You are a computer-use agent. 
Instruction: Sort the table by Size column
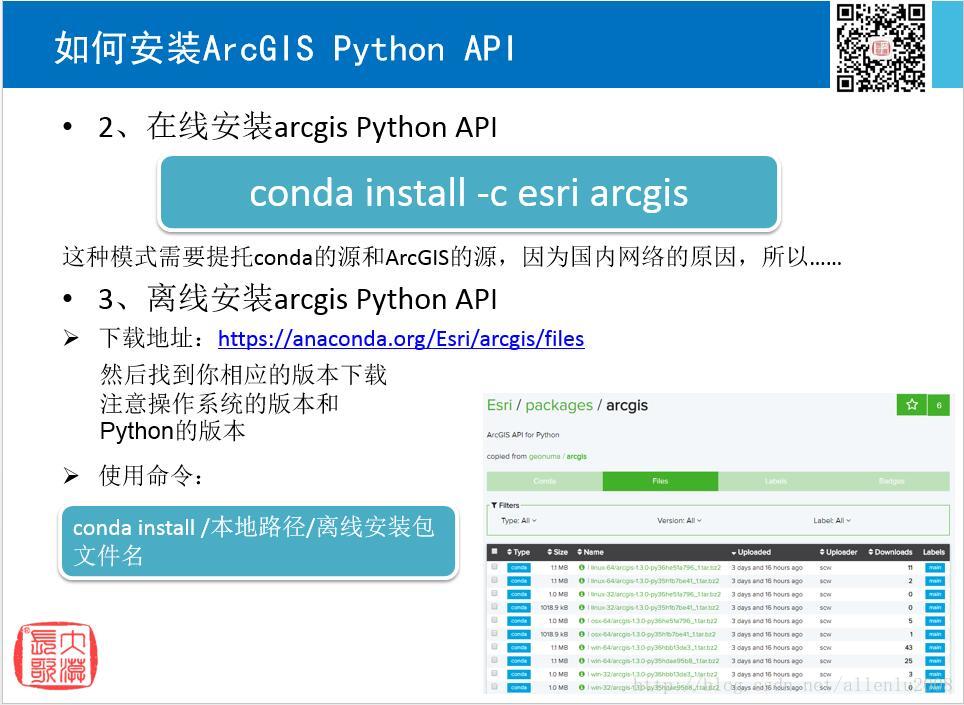tap(558, 552)
